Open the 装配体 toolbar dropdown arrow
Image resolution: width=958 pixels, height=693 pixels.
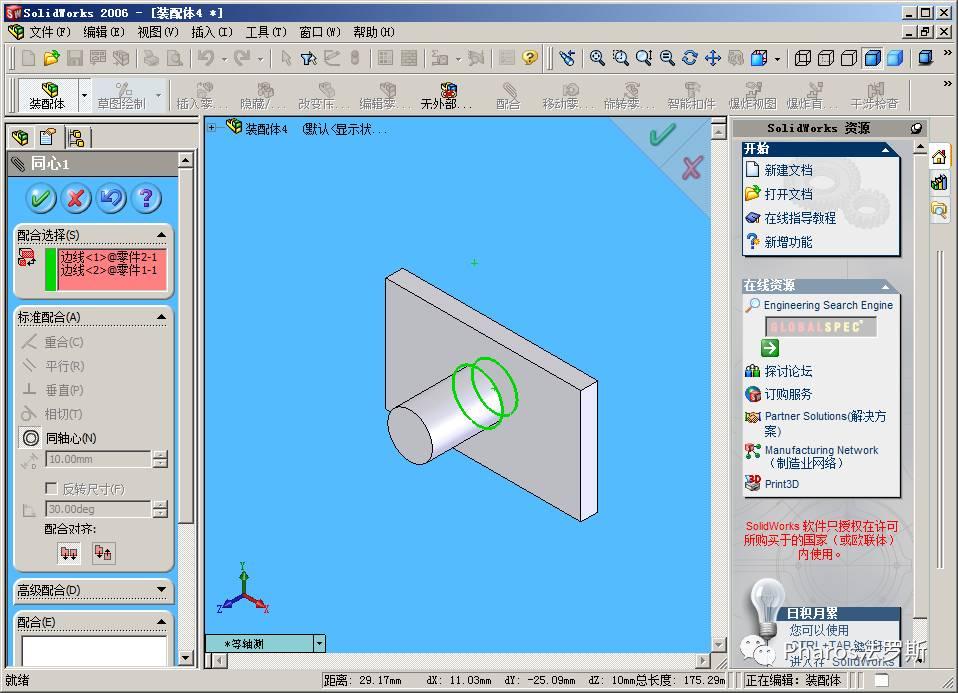84,95
